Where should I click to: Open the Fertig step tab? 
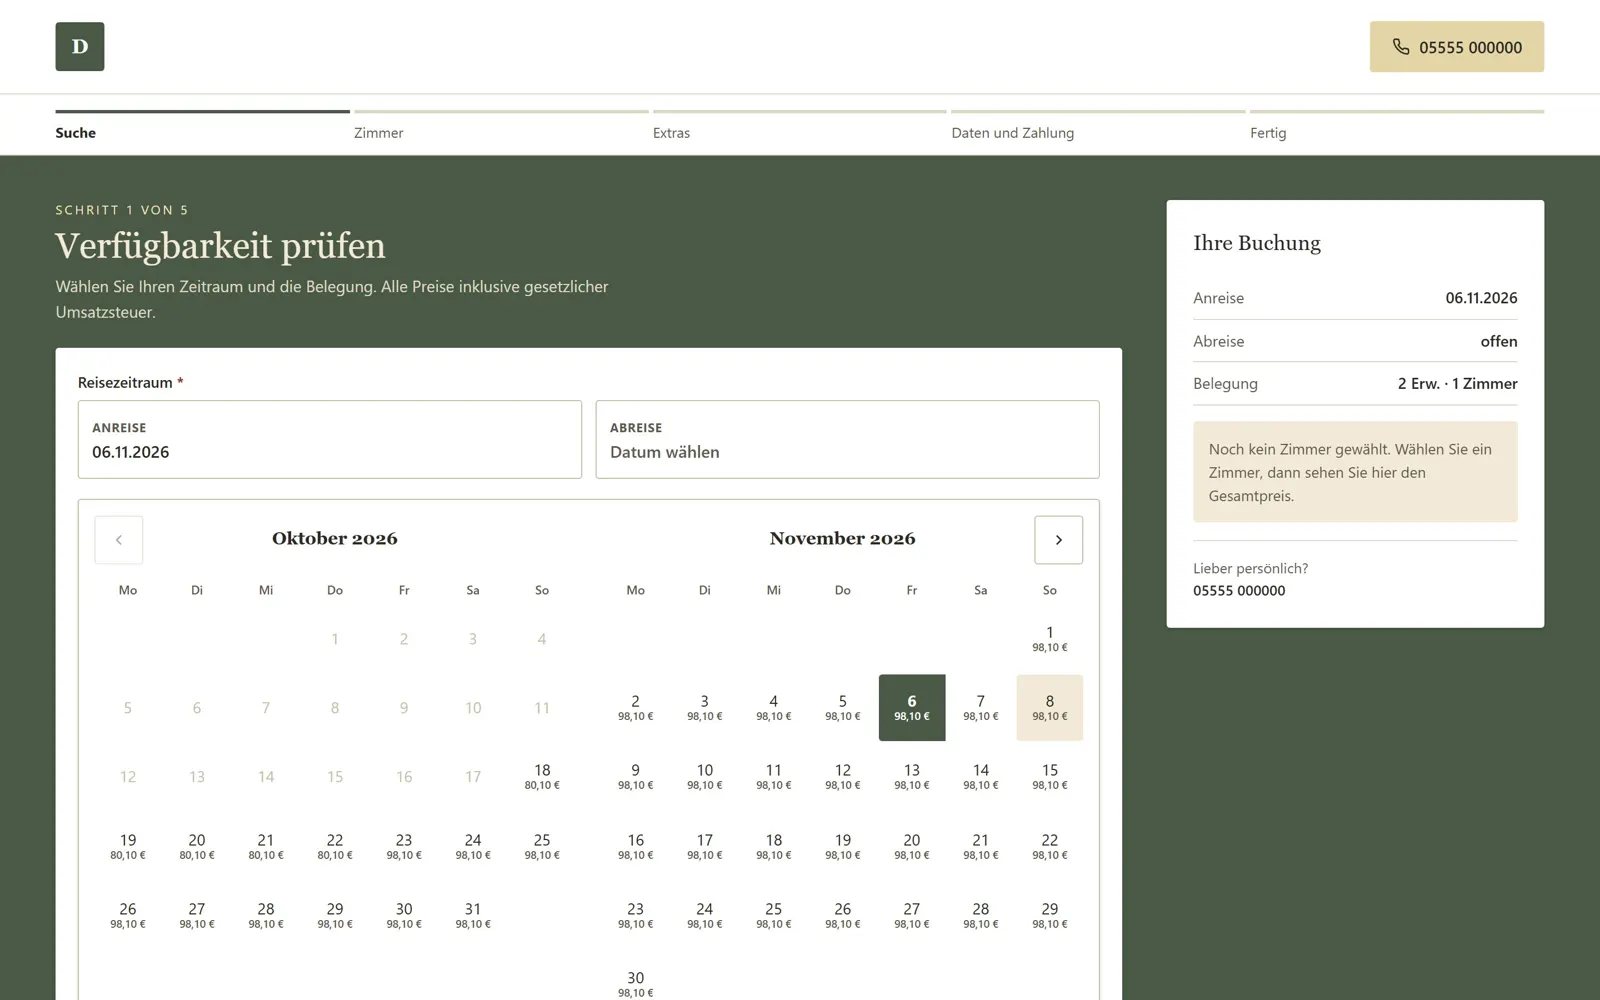(x=1396, y=126)
